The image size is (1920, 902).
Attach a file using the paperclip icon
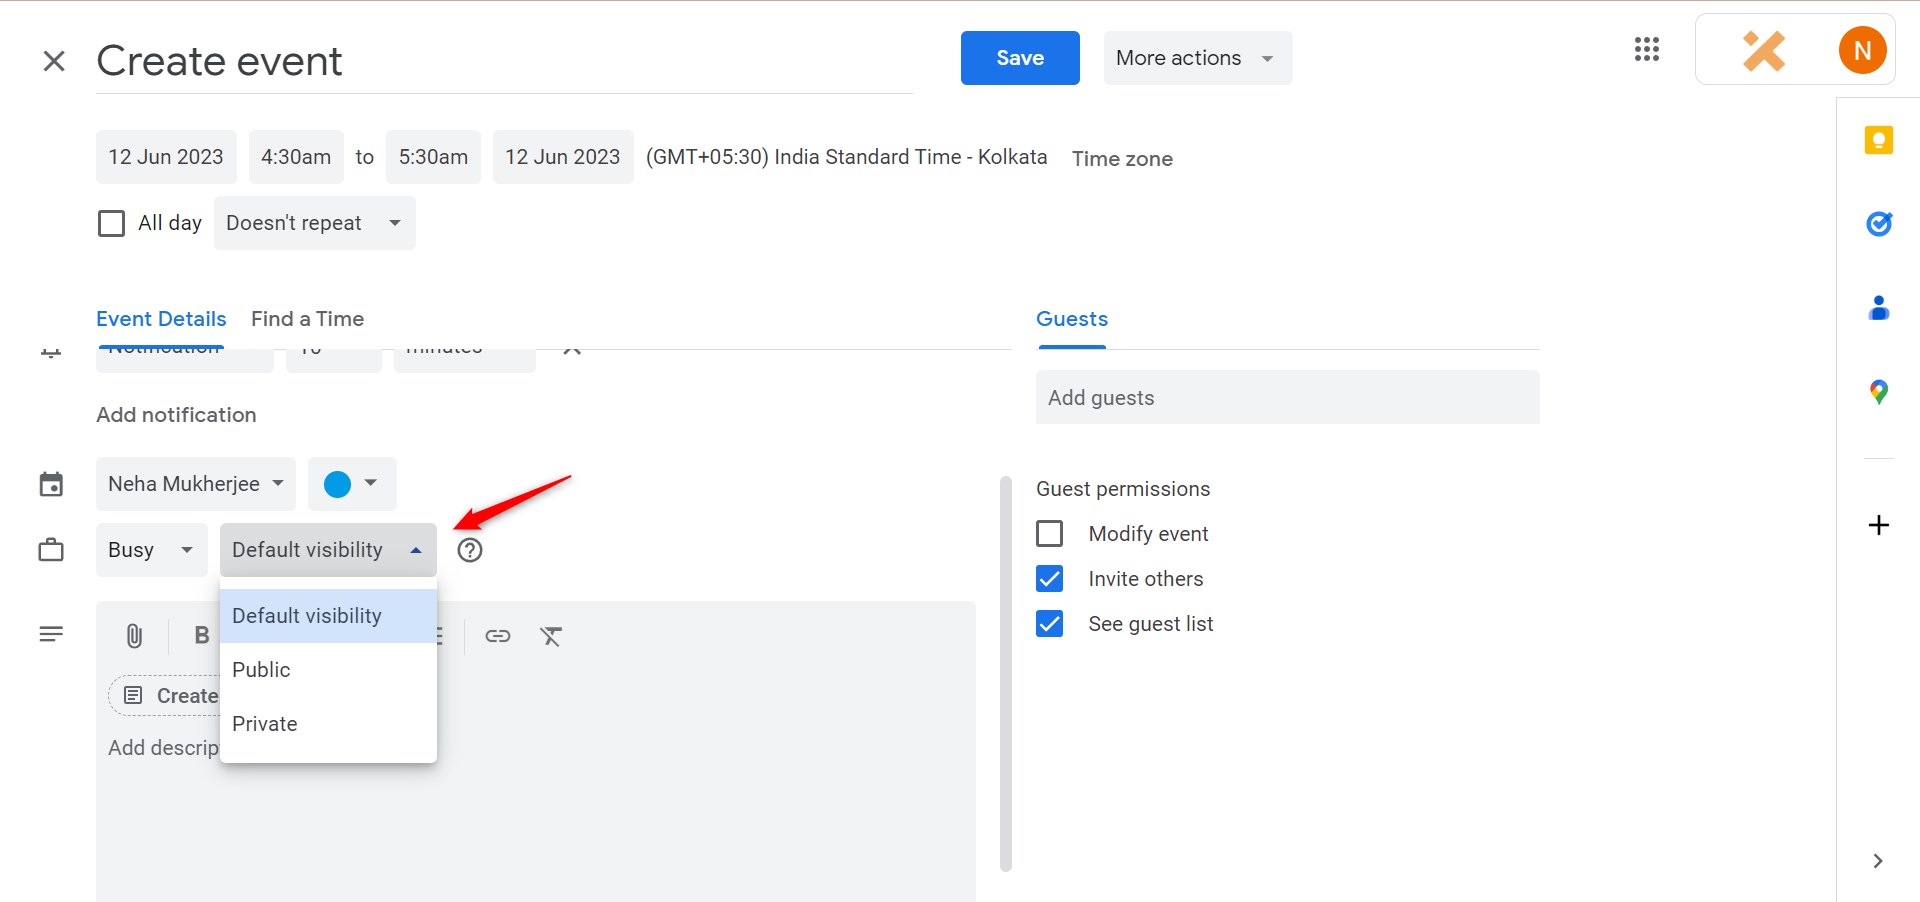pyautogui.click(x=134, y=635)
